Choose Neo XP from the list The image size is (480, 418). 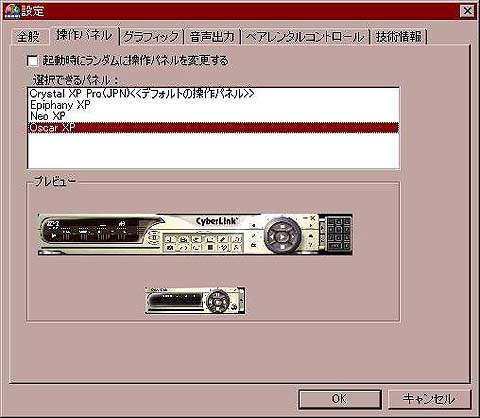pyautogui.click(x=213, y=116)
